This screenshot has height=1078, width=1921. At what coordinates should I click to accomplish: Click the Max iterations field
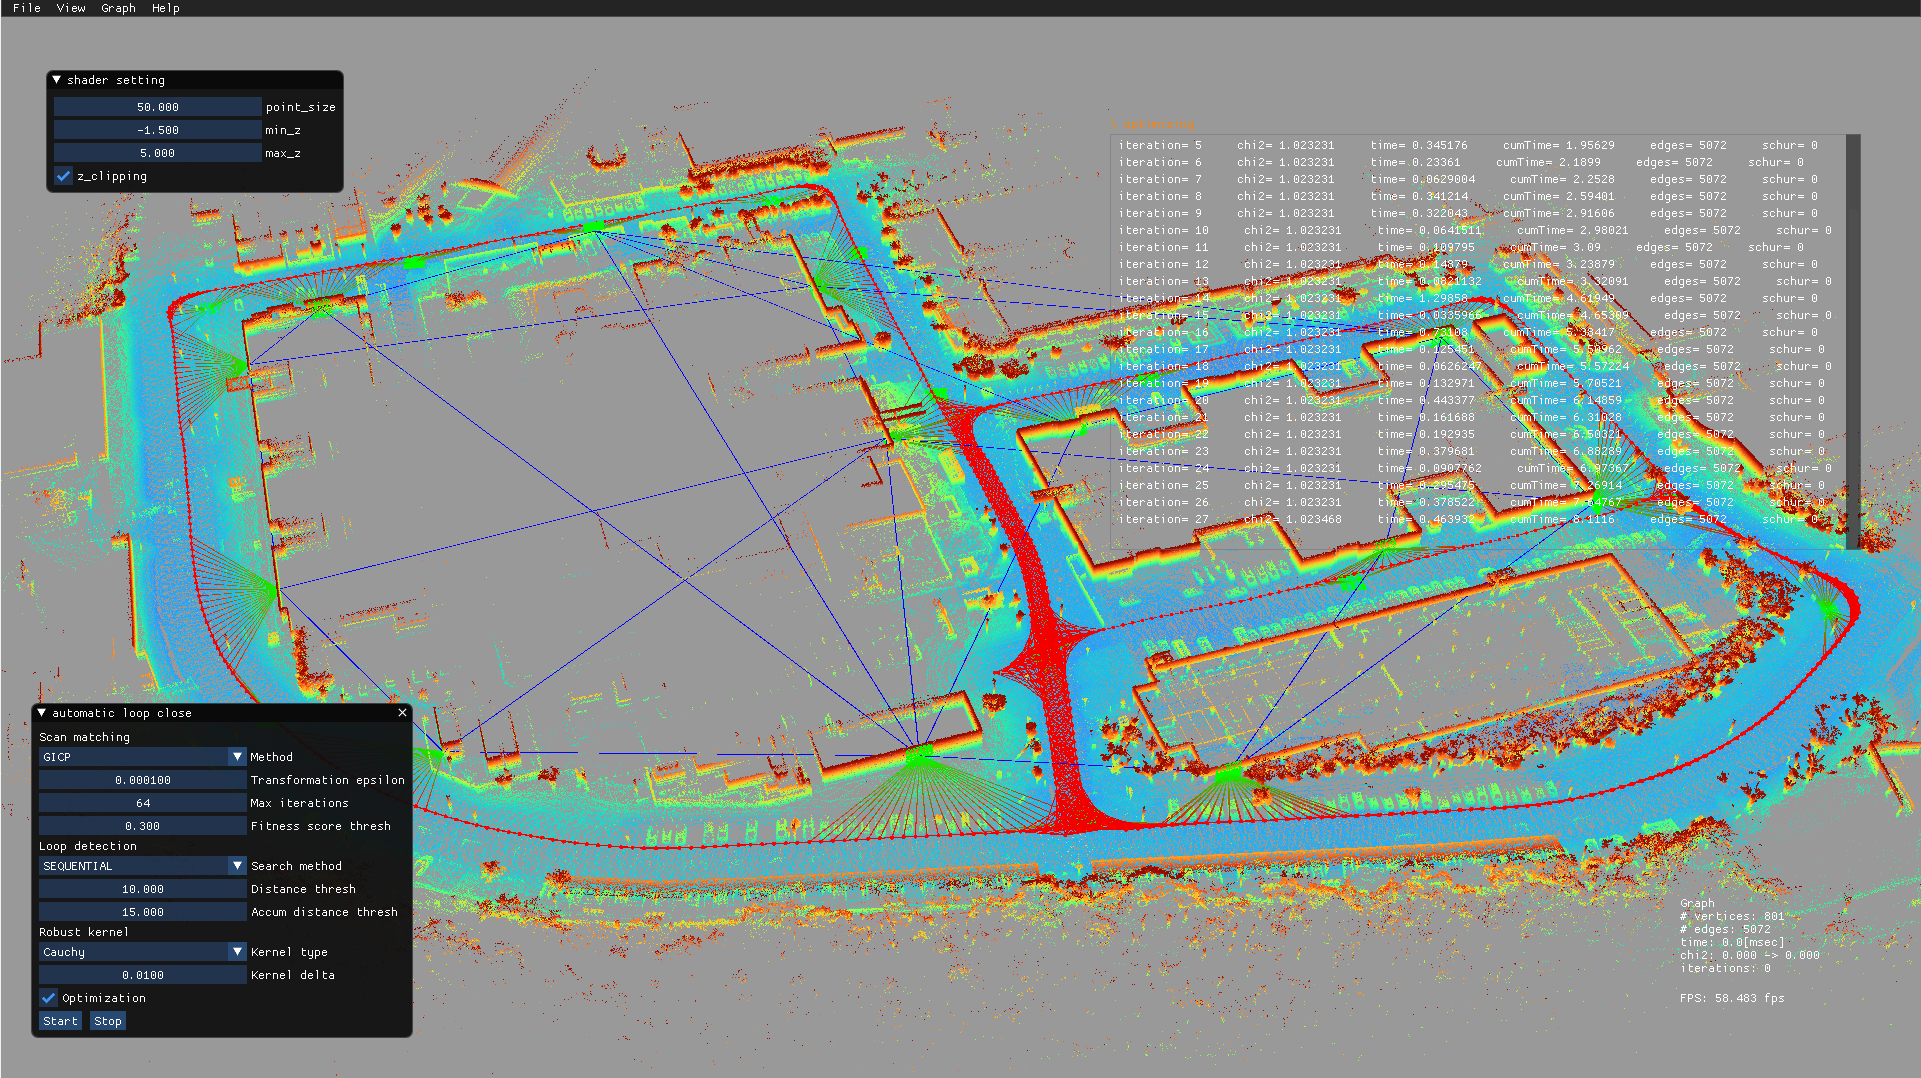[143, 803]
